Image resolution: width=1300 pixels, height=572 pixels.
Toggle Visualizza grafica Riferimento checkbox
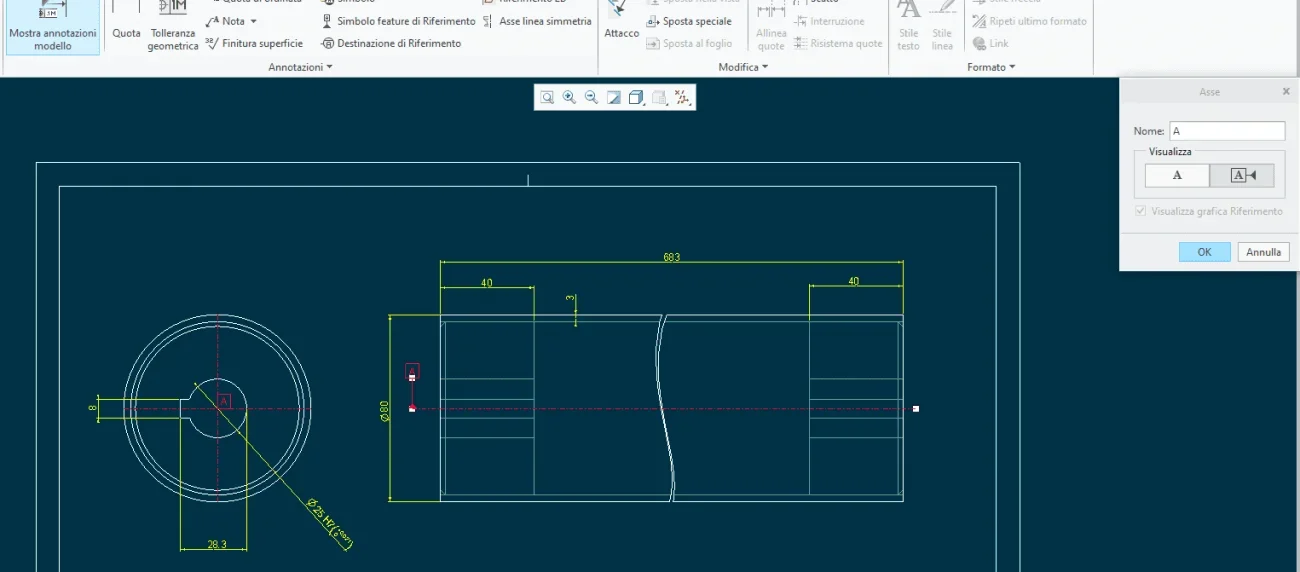point(1140,211)
